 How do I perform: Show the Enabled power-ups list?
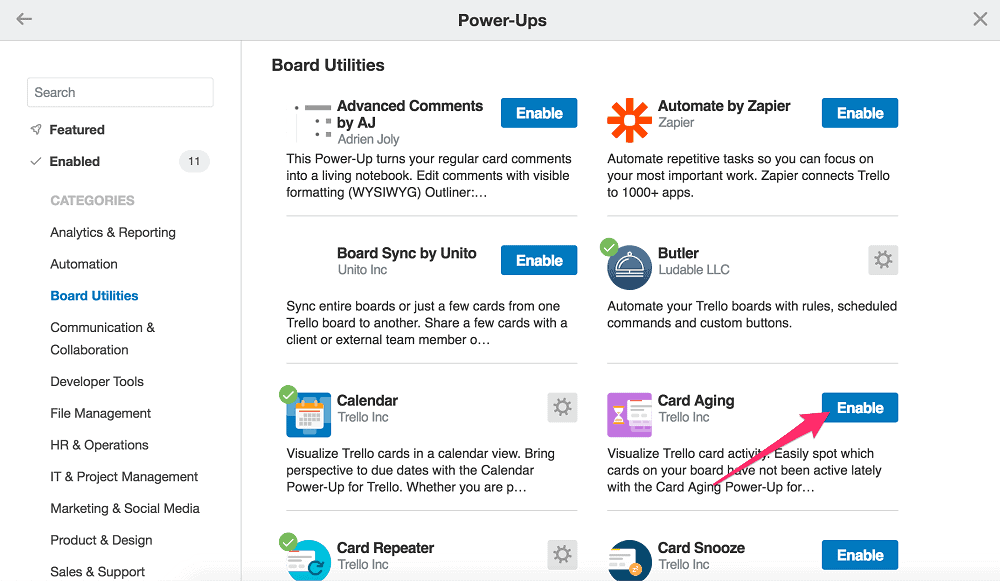coord(75,161)
